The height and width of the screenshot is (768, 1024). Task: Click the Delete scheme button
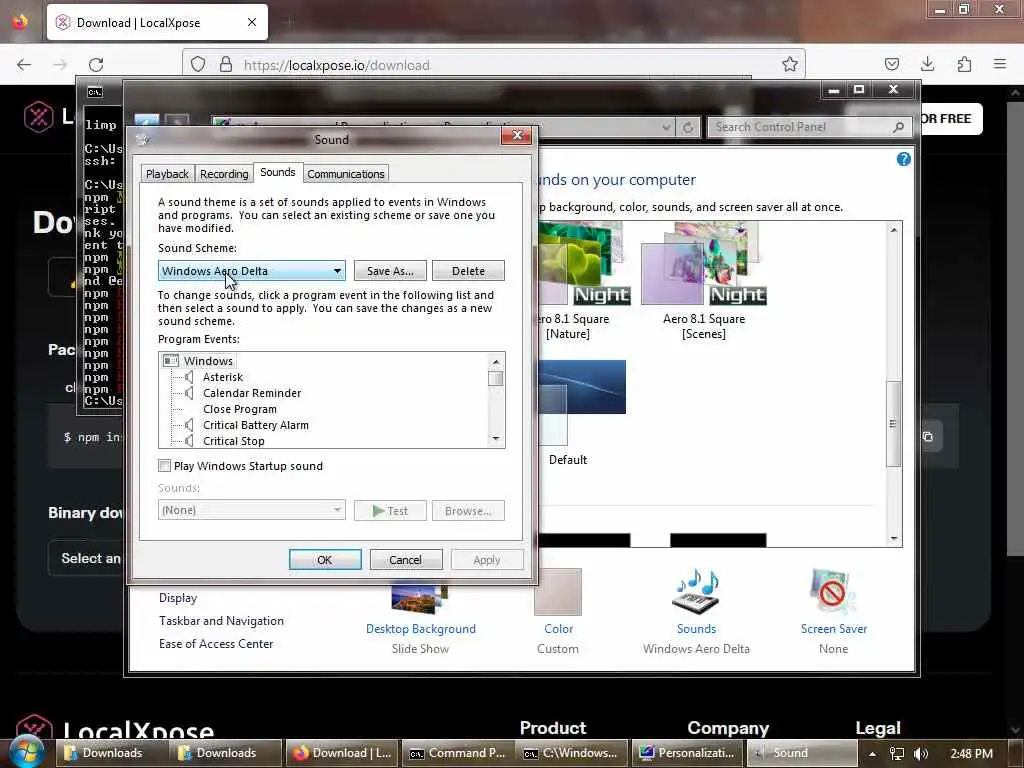[468, 270]
